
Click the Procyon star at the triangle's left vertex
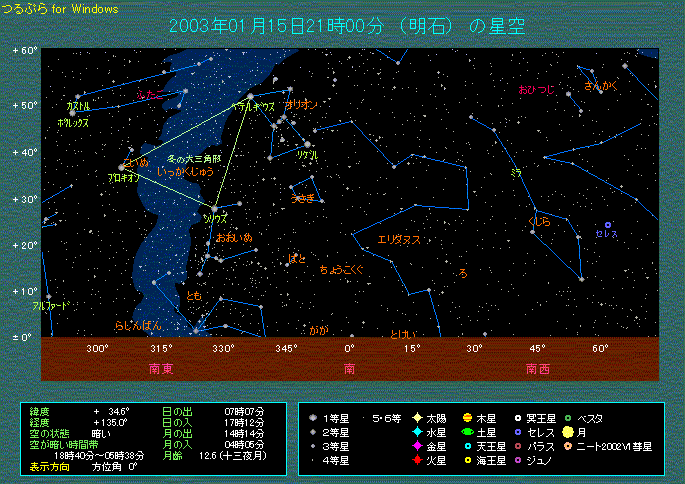pyautogui.click(x=121, y=167)
